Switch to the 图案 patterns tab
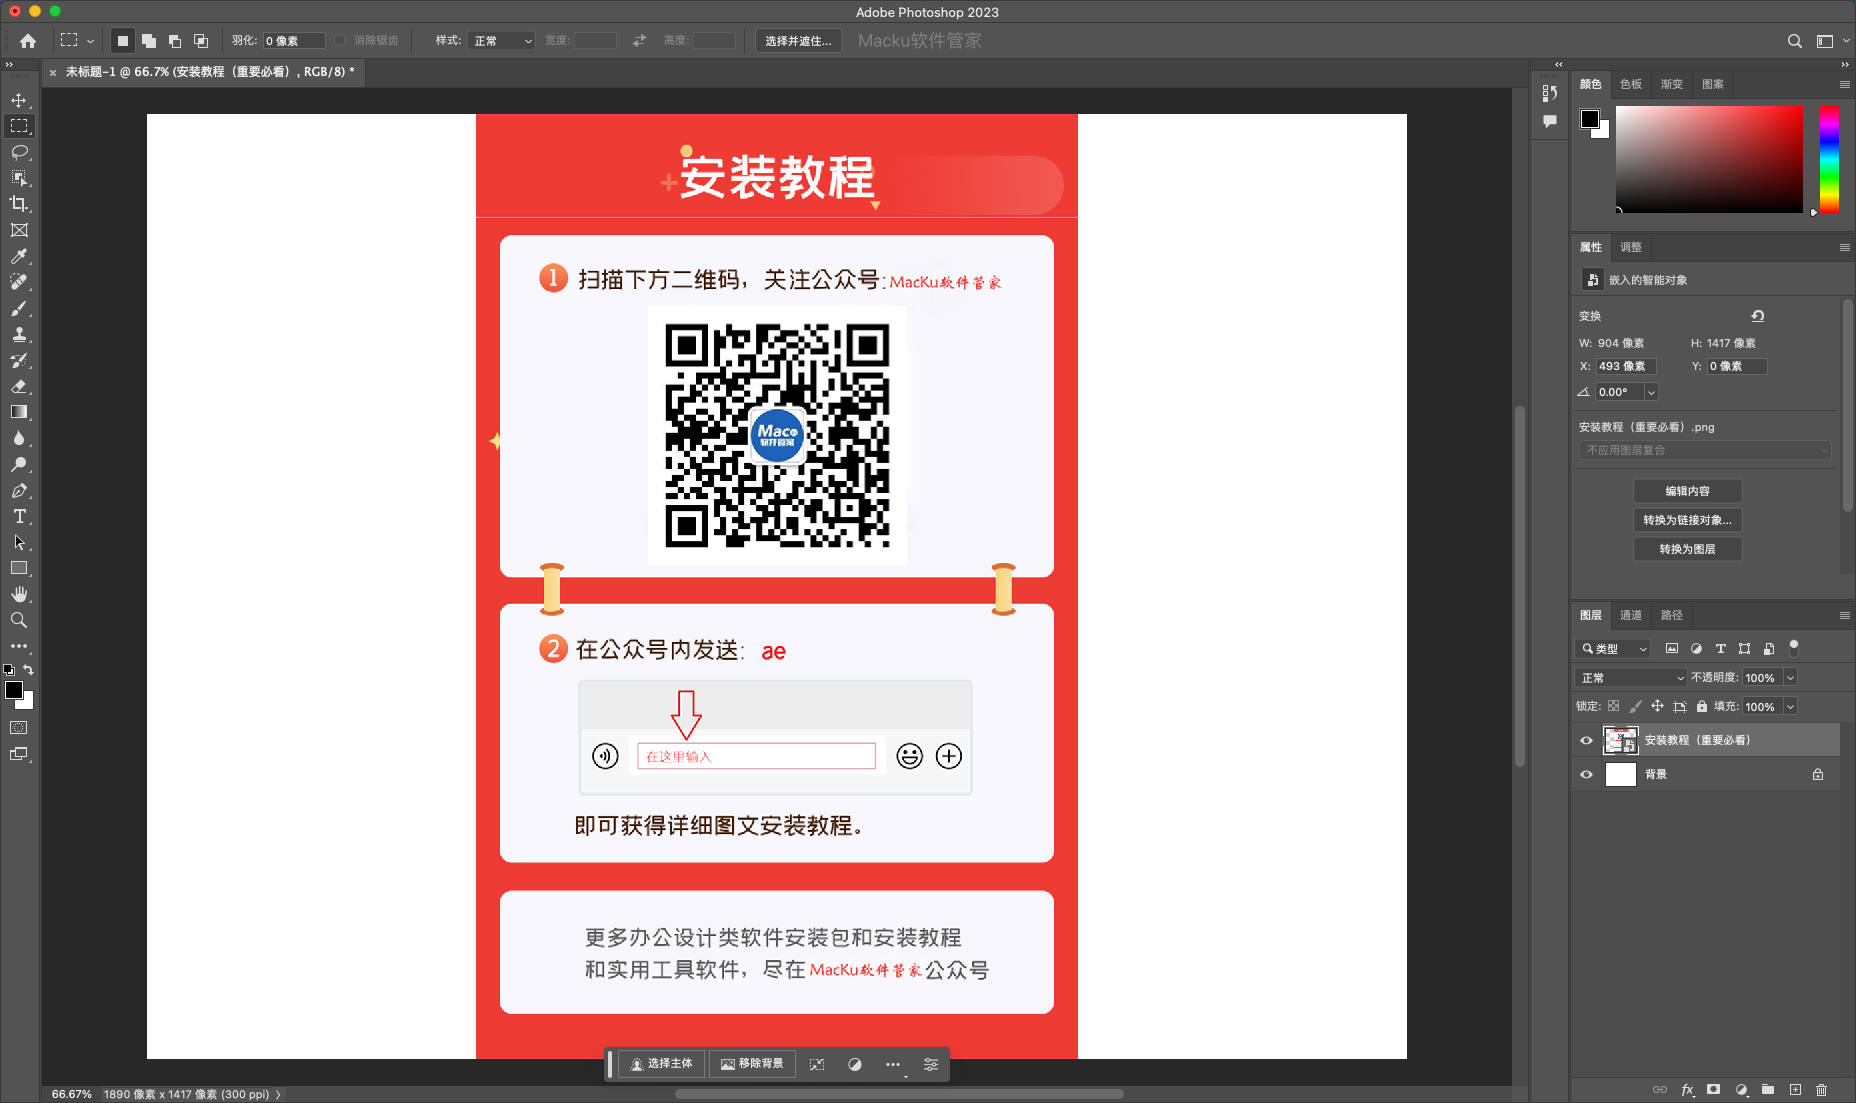This screenshot has width=1856, height=1103. tap(1713, 84)
